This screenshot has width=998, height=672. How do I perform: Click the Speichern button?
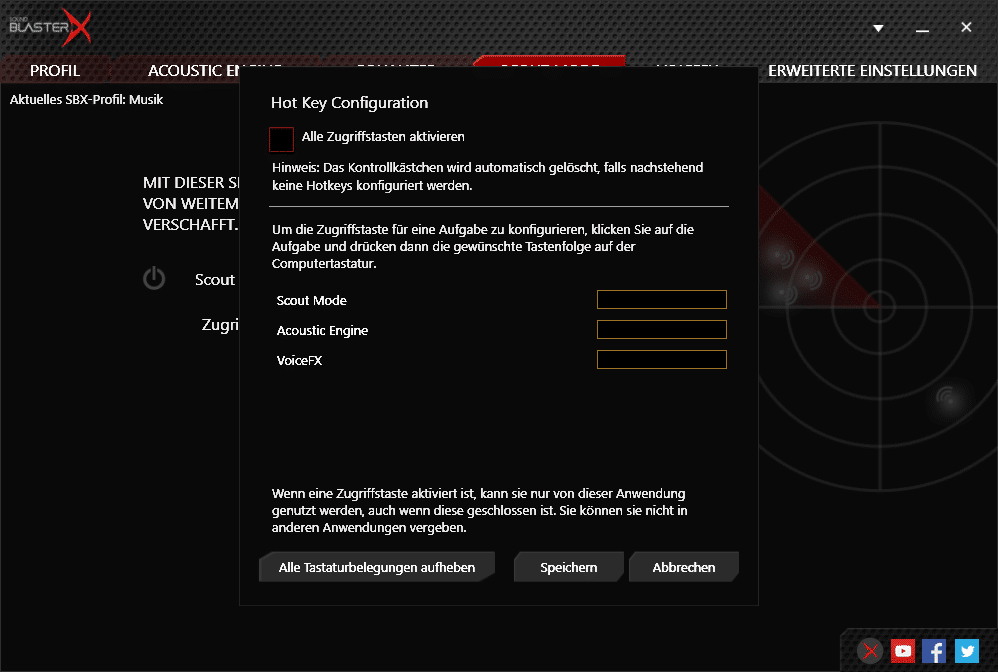click(x=568, y=567)
